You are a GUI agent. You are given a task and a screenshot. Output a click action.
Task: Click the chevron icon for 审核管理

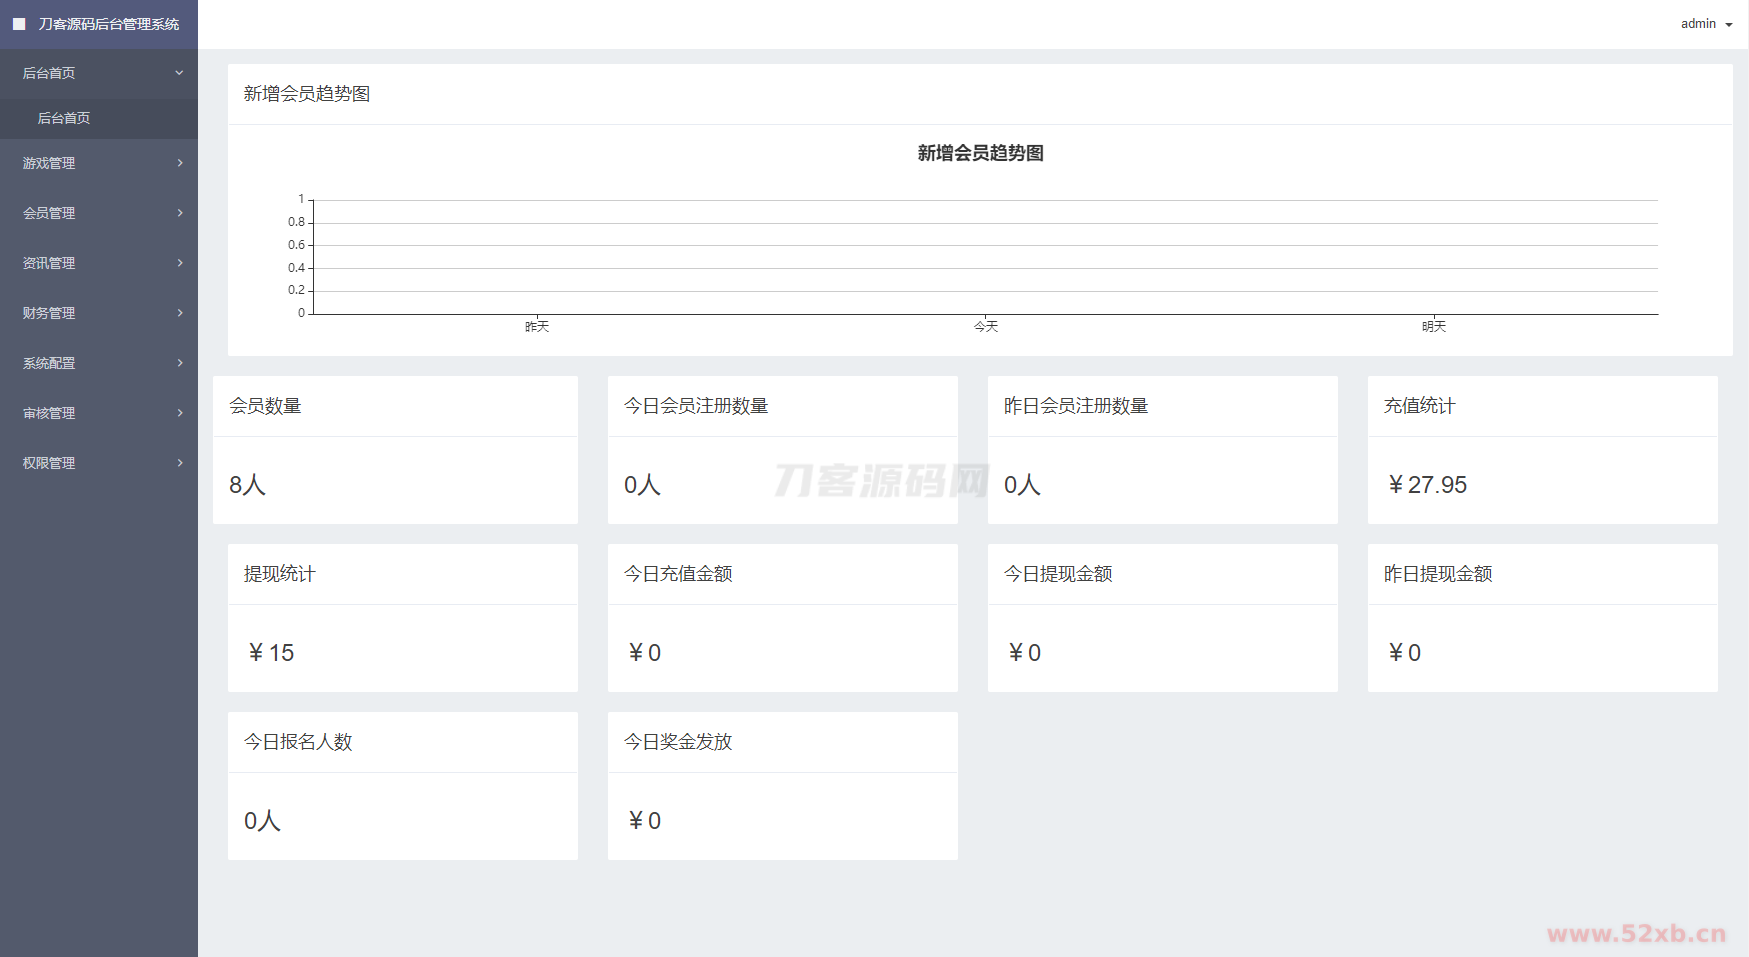(180, 413)
